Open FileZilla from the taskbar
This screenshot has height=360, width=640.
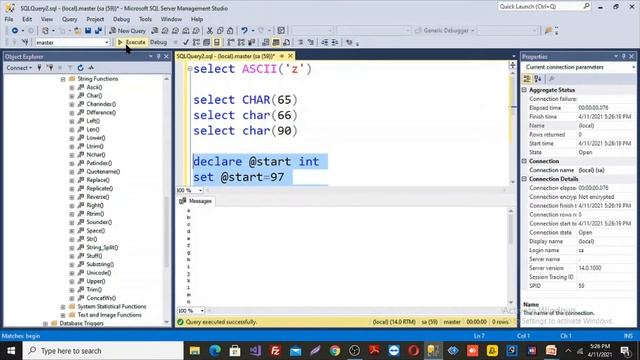tap(275, 351)
